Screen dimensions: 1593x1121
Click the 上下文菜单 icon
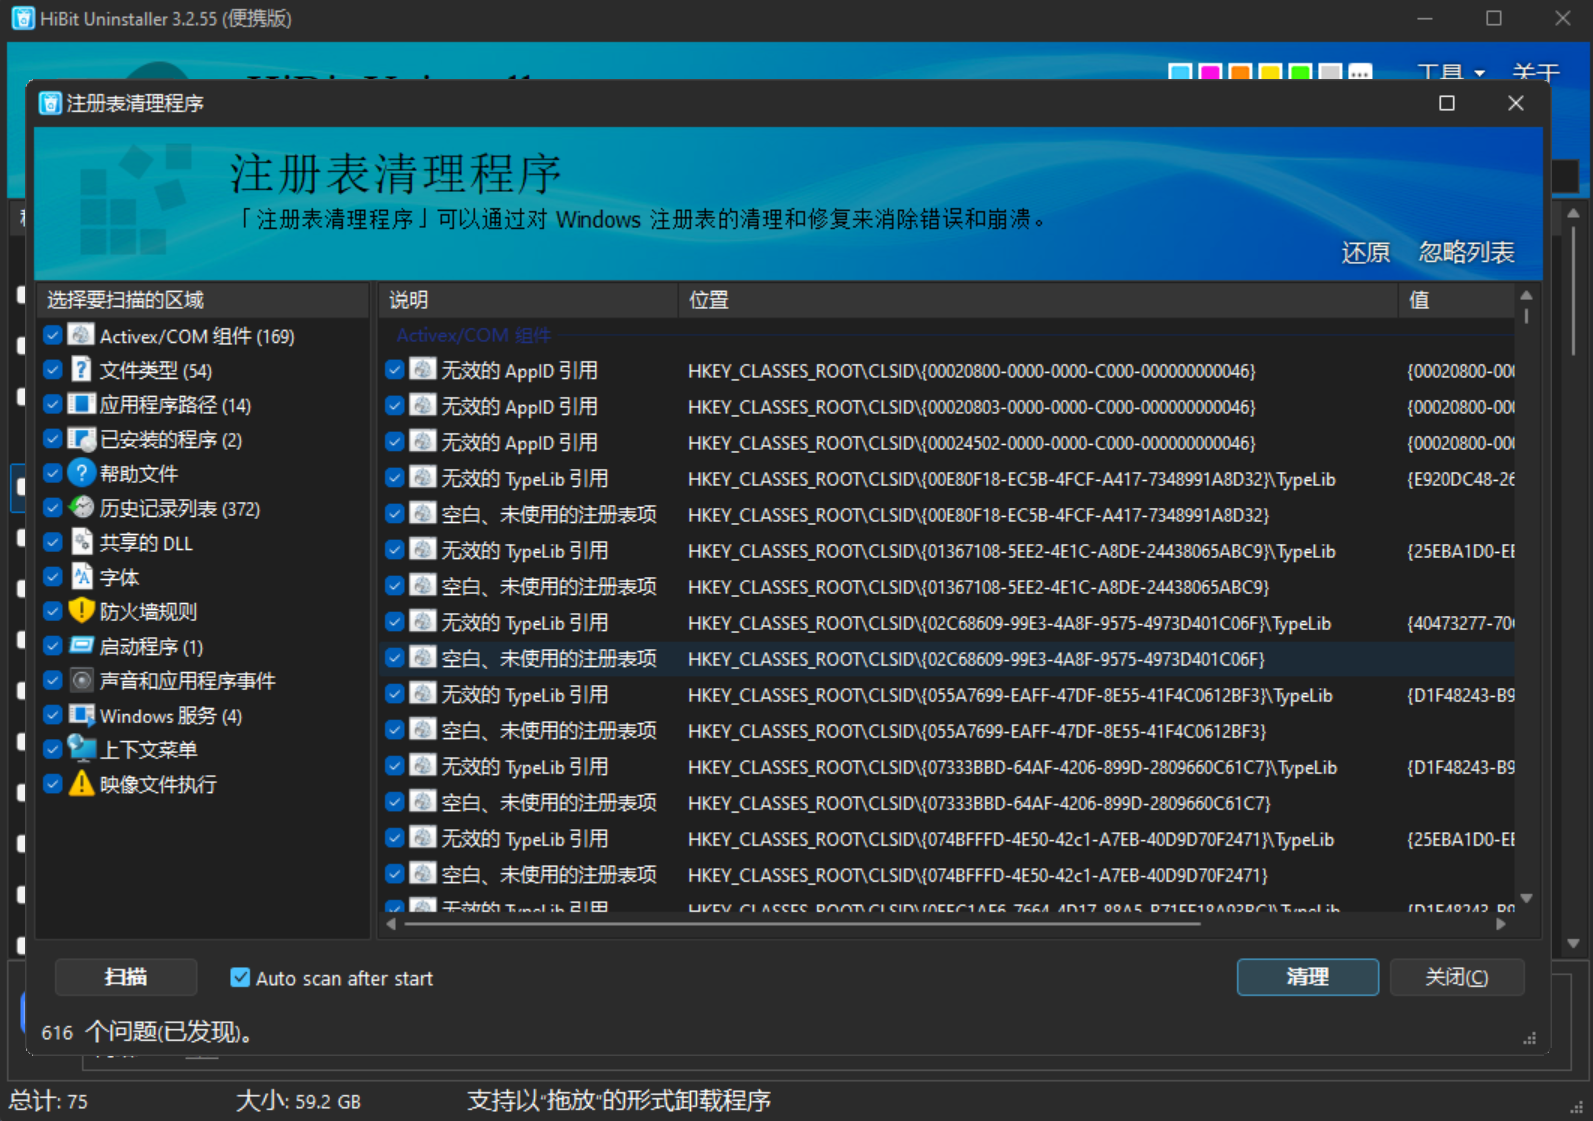click(x=82, y=749)
